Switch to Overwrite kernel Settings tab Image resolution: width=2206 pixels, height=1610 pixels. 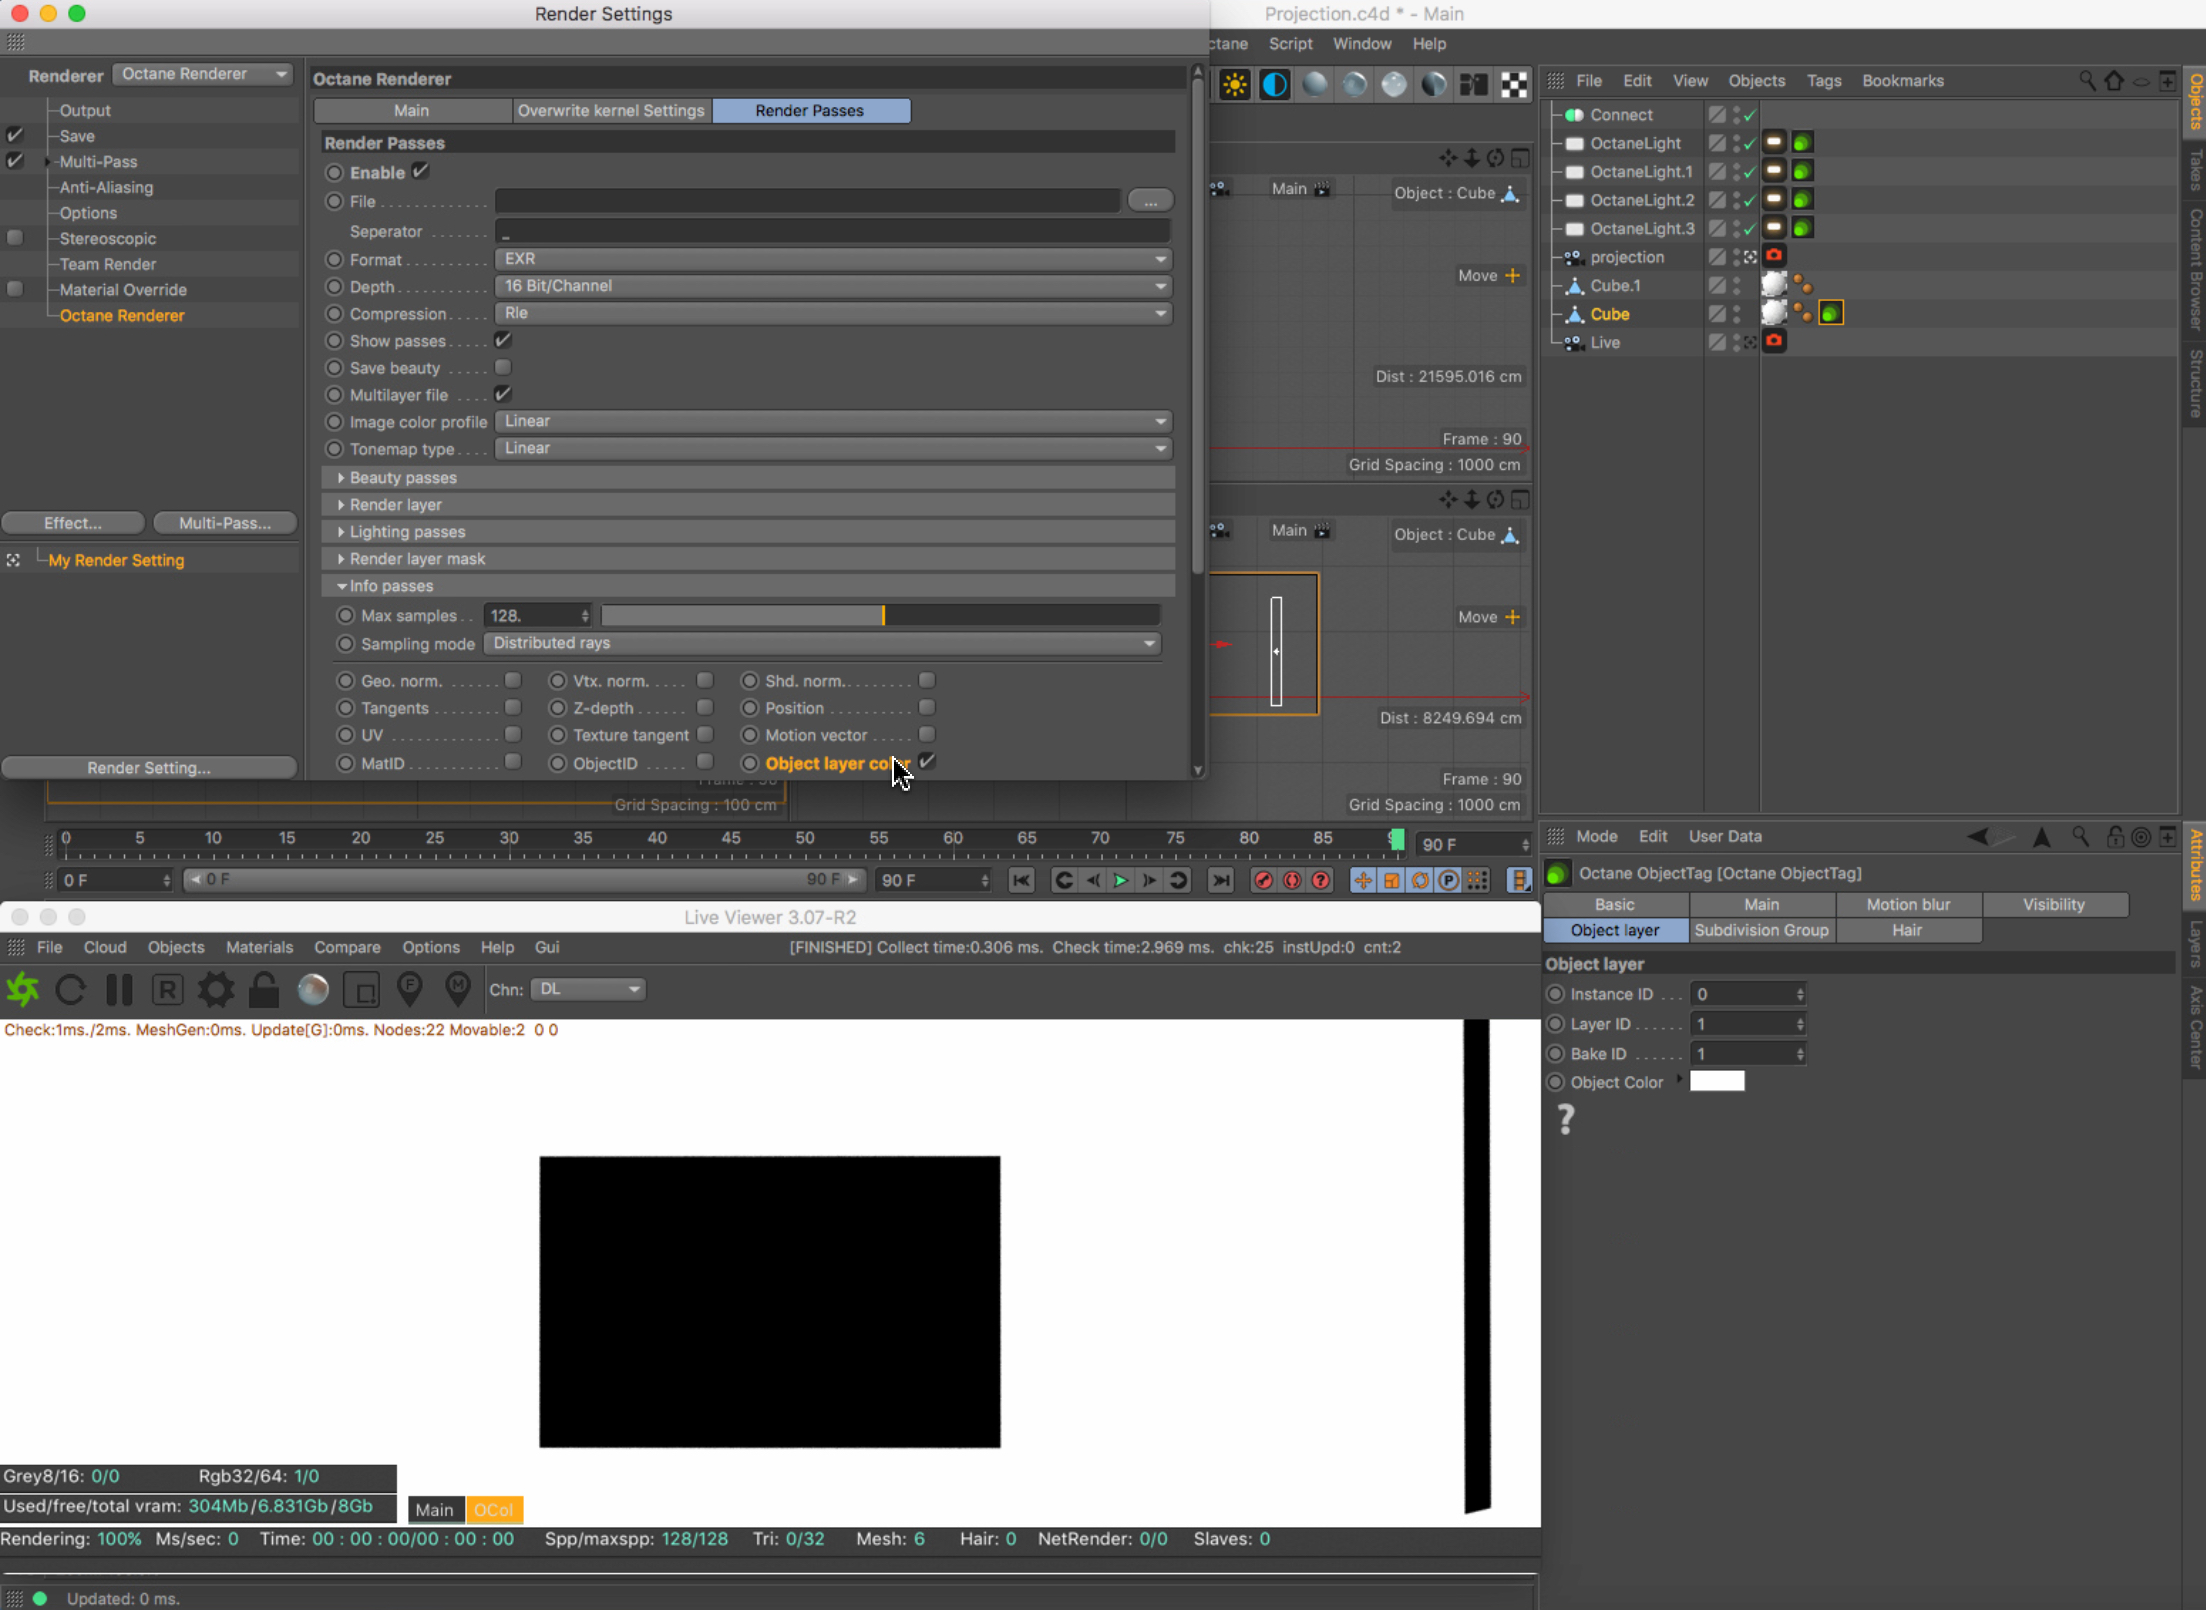[x=611, y=111]
